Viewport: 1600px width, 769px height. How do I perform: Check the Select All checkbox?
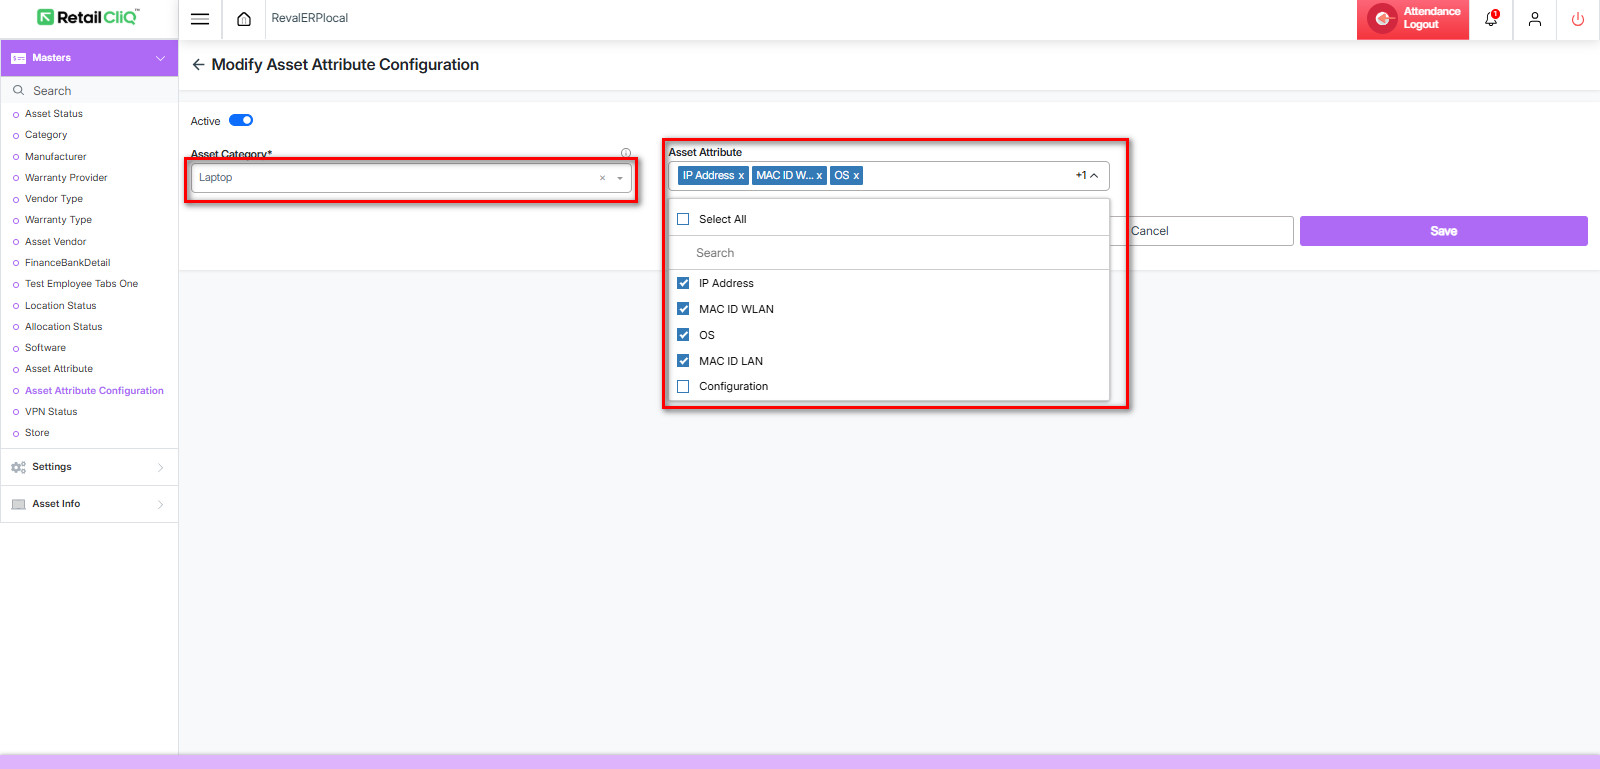(684, 219)
